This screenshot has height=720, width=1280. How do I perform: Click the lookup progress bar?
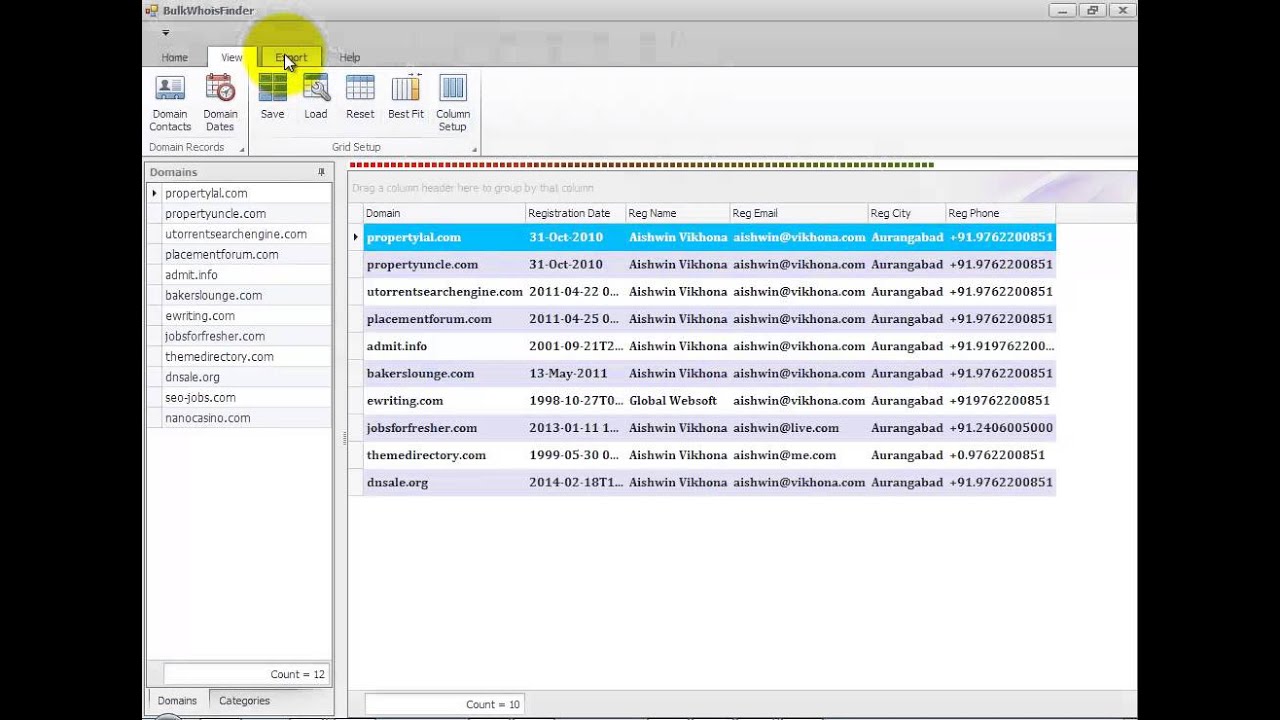click(x=642, y=165)
